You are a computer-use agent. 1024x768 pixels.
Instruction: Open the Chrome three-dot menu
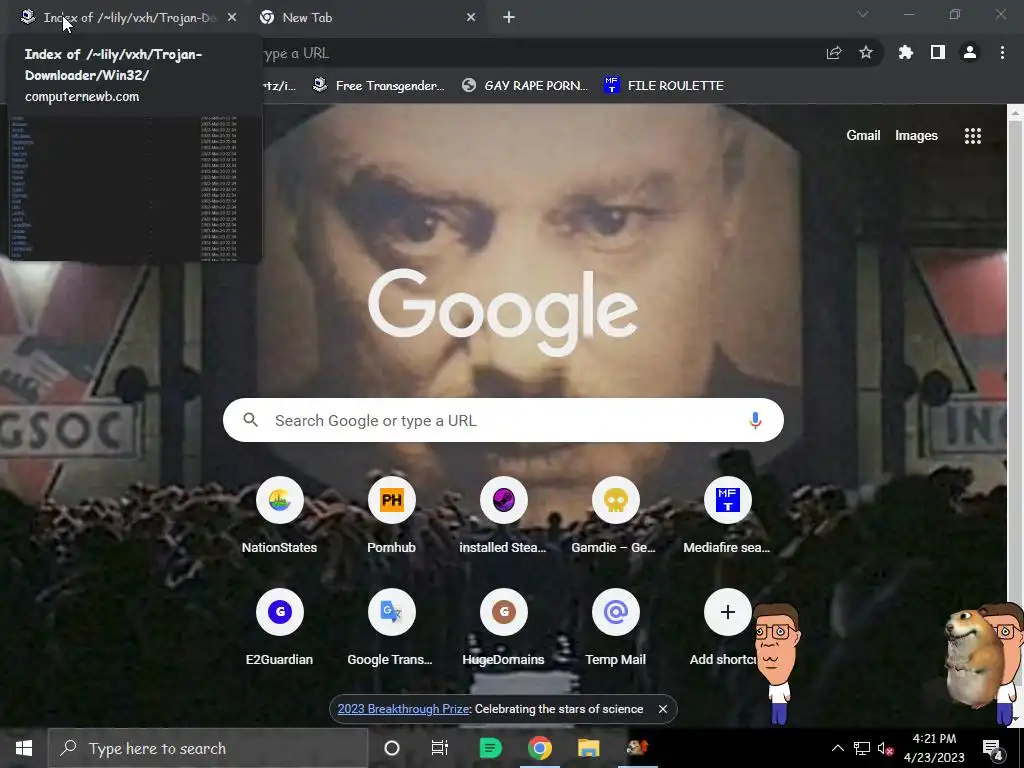(1002, 53)
